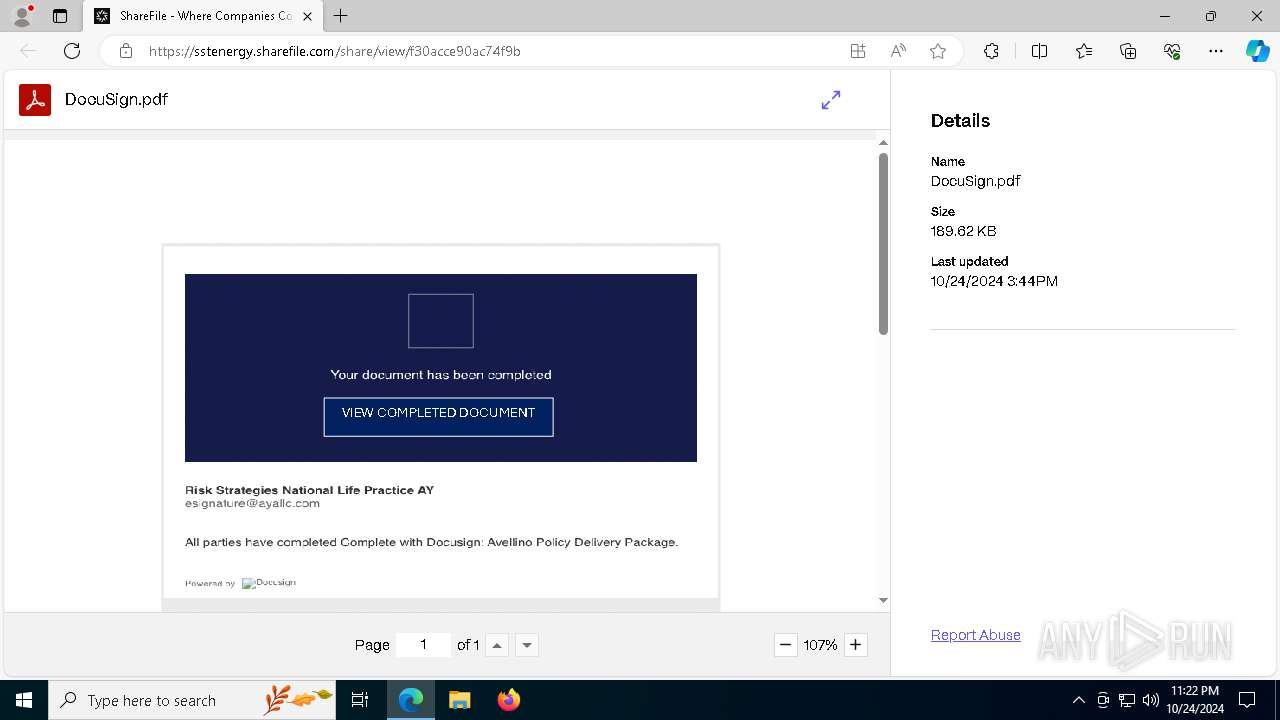This screenshot has width=1280, height=720.
Task: Click the 107% zoom level text
Action: (820, 645)
